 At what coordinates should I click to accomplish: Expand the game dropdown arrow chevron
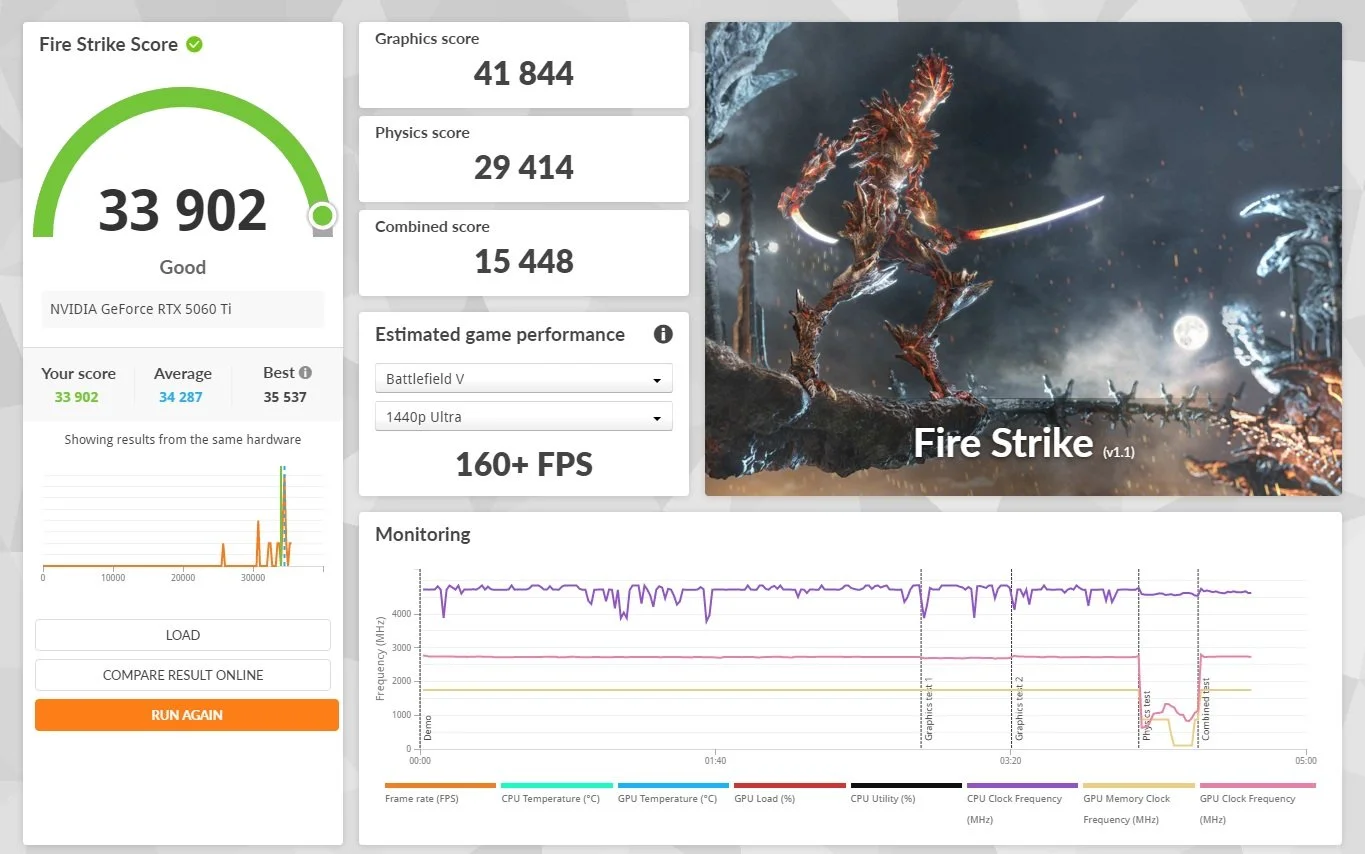pyautogui.click(x=657, y=378)
